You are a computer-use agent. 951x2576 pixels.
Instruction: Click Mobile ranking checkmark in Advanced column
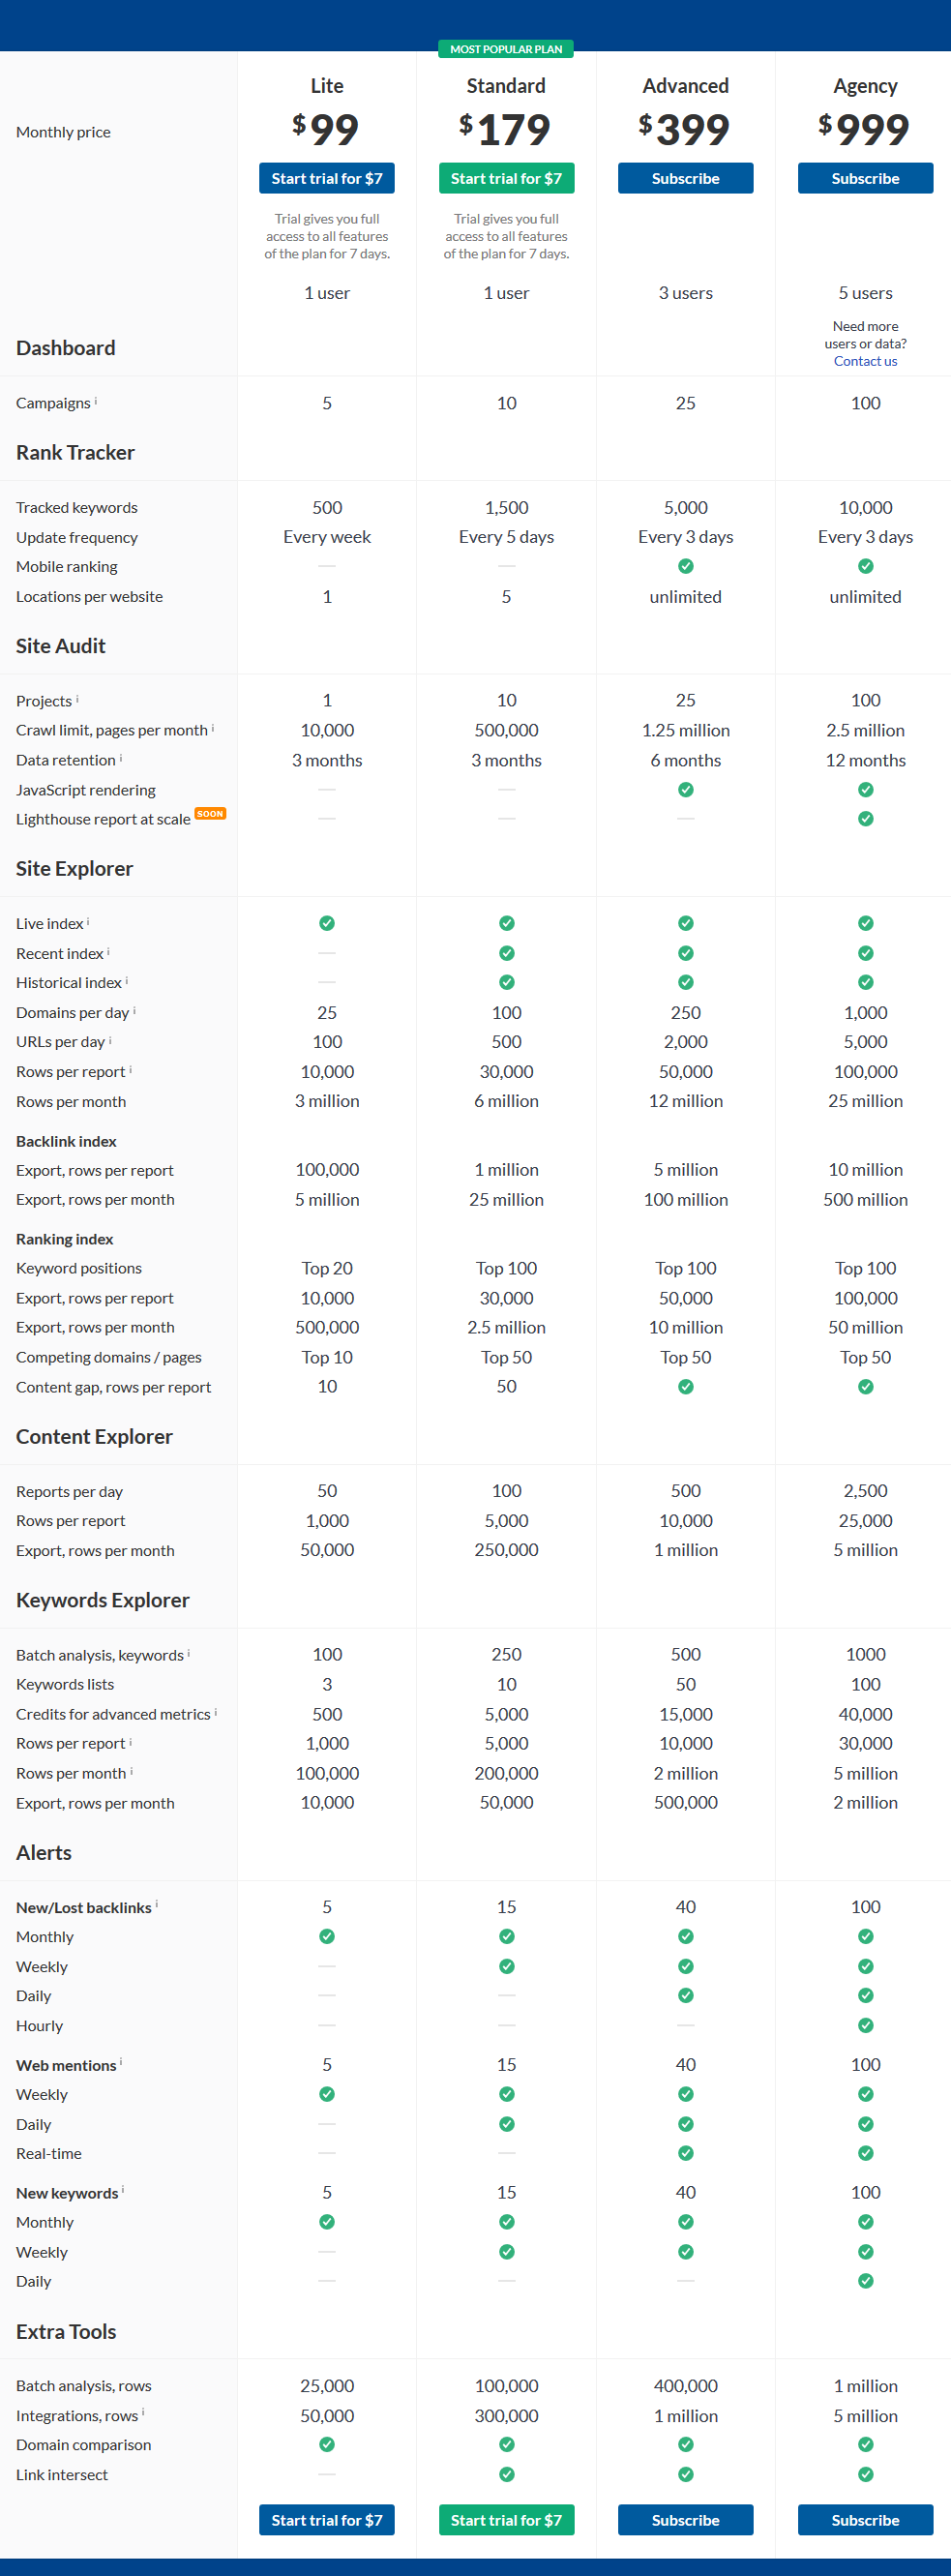(x=685, y=566)
